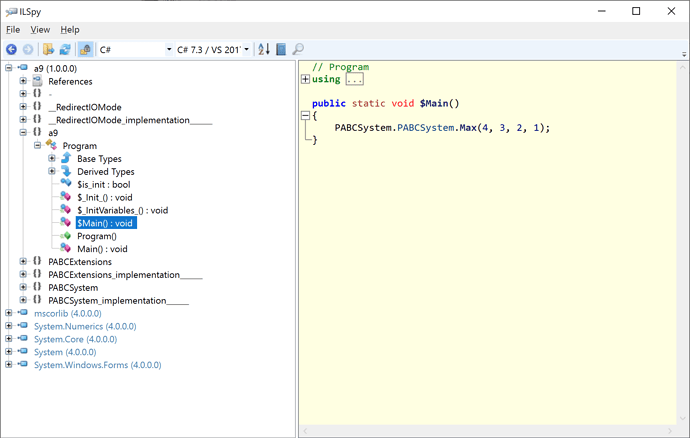This screenshot has height=438, width=690.
Task: Expand the PABCExtensions namespace
Action: 23,261
